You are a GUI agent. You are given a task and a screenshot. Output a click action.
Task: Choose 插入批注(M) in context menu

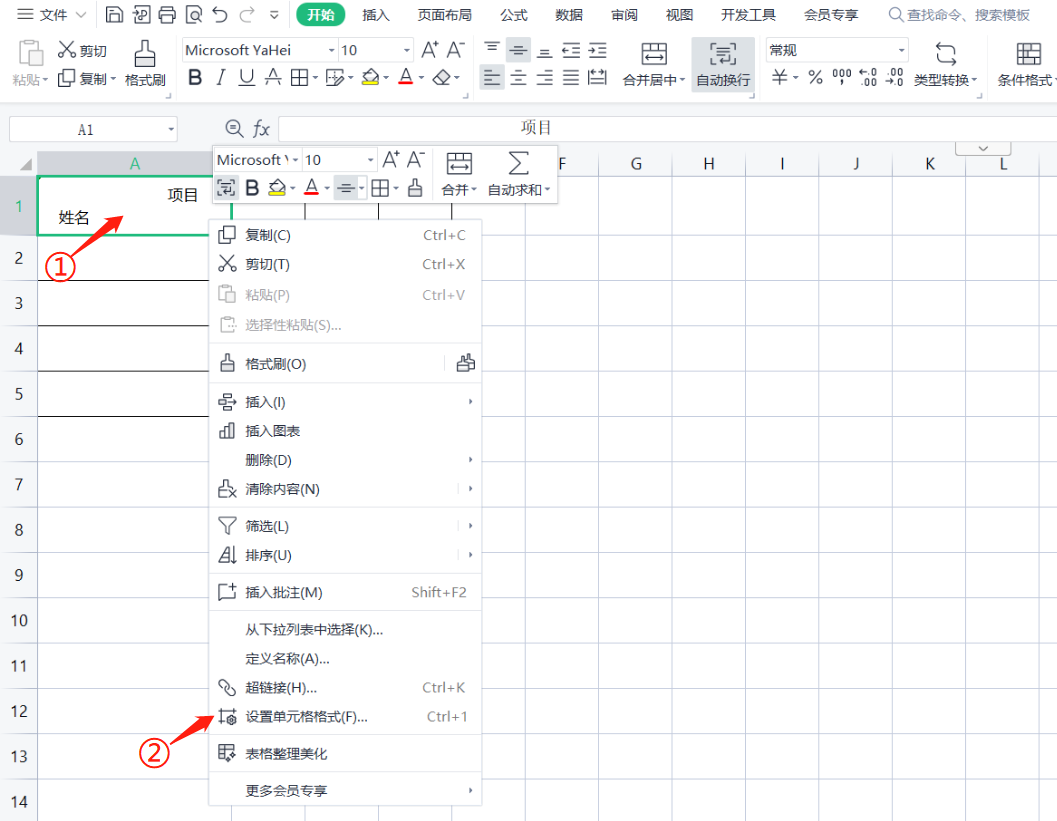pyautogui.click(x=345, y=592)
